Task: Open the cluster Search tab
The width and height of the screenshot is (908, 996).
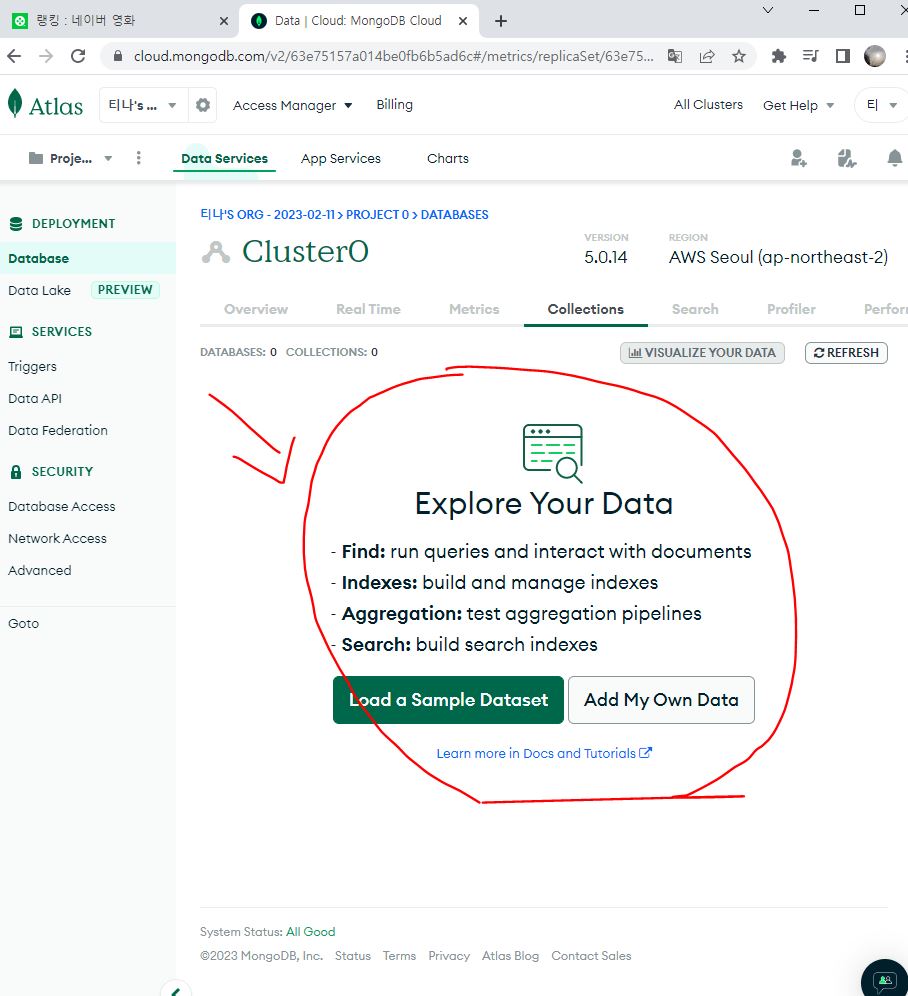Action: coord(695,309)
